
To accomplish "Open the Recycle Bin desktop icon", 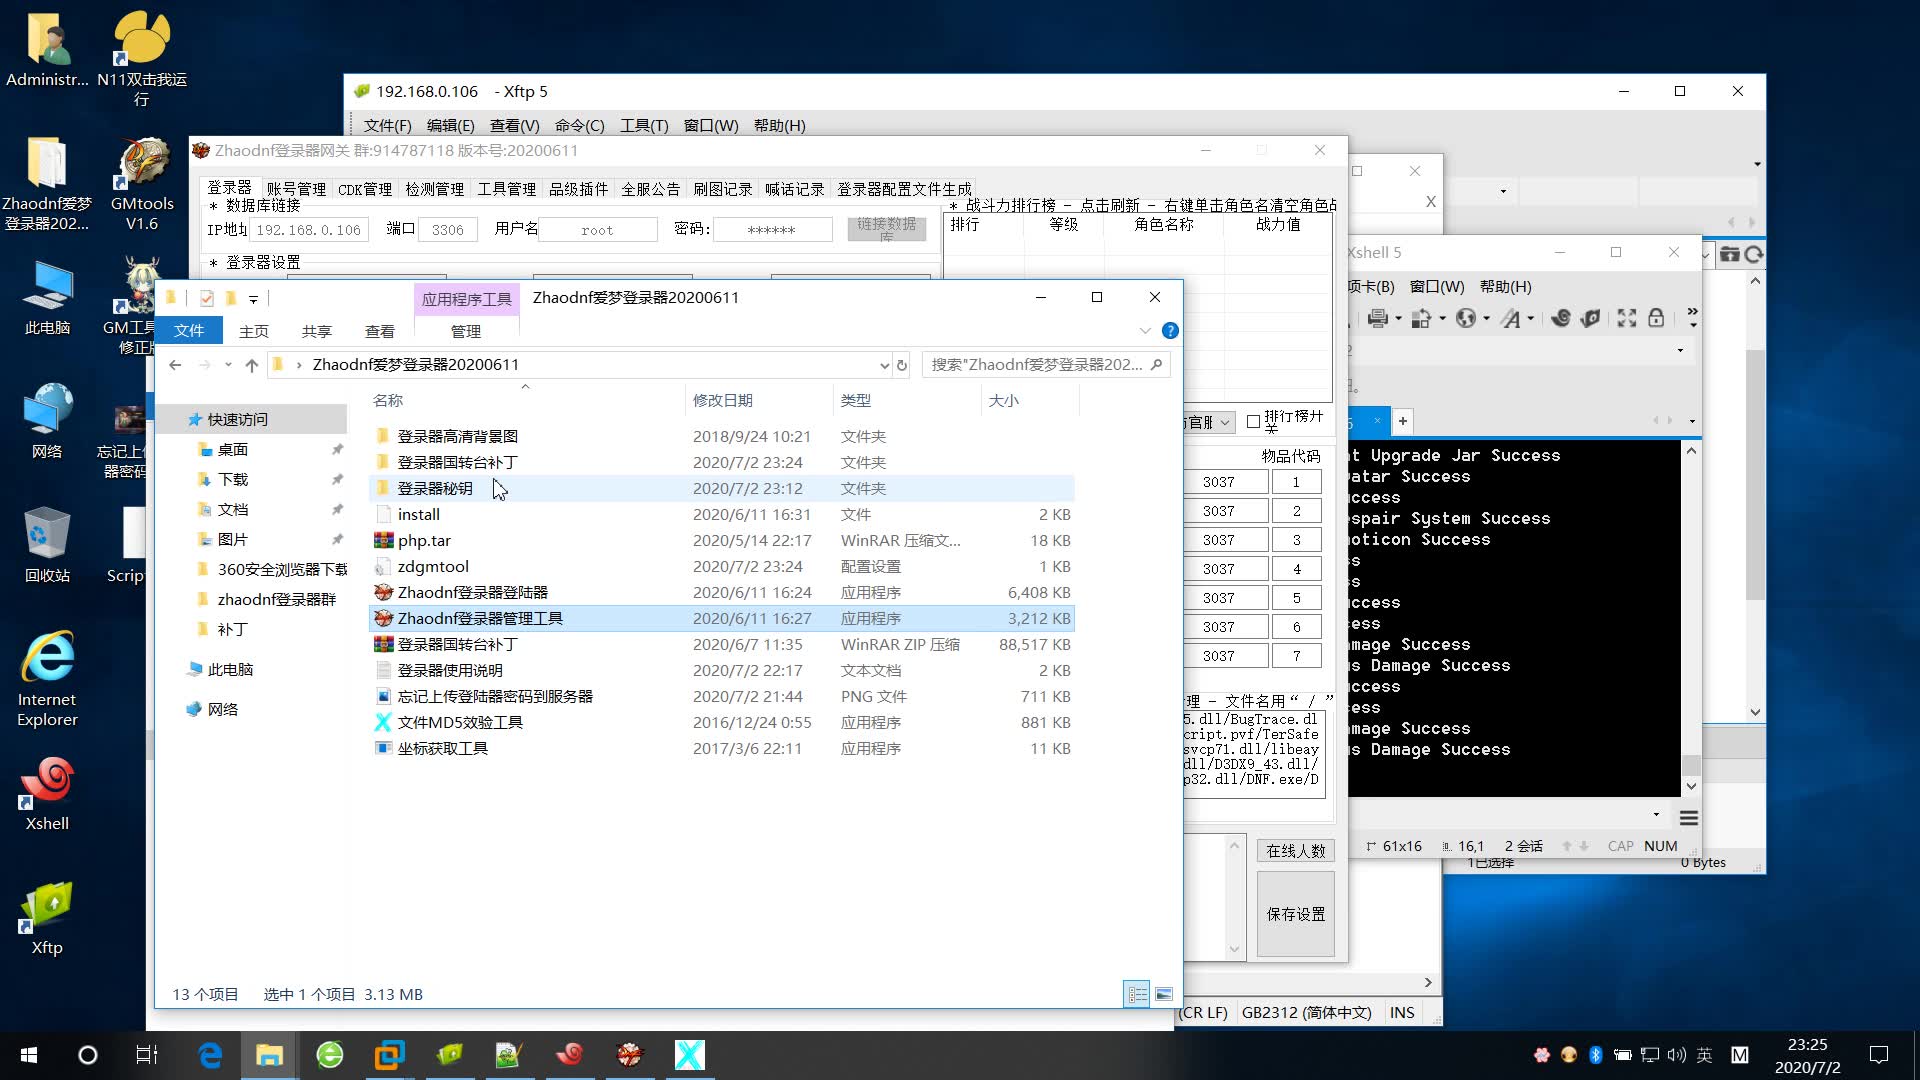I will 47,545.
